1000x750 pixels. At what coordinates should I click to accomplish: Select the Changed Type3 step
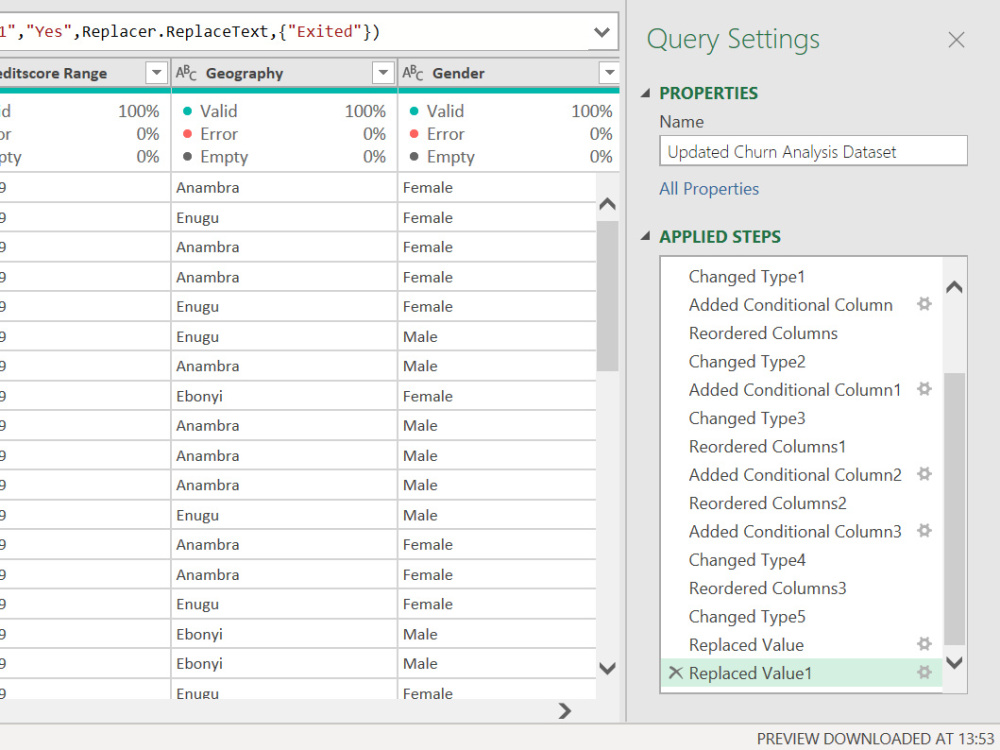[x=801, y=418]
